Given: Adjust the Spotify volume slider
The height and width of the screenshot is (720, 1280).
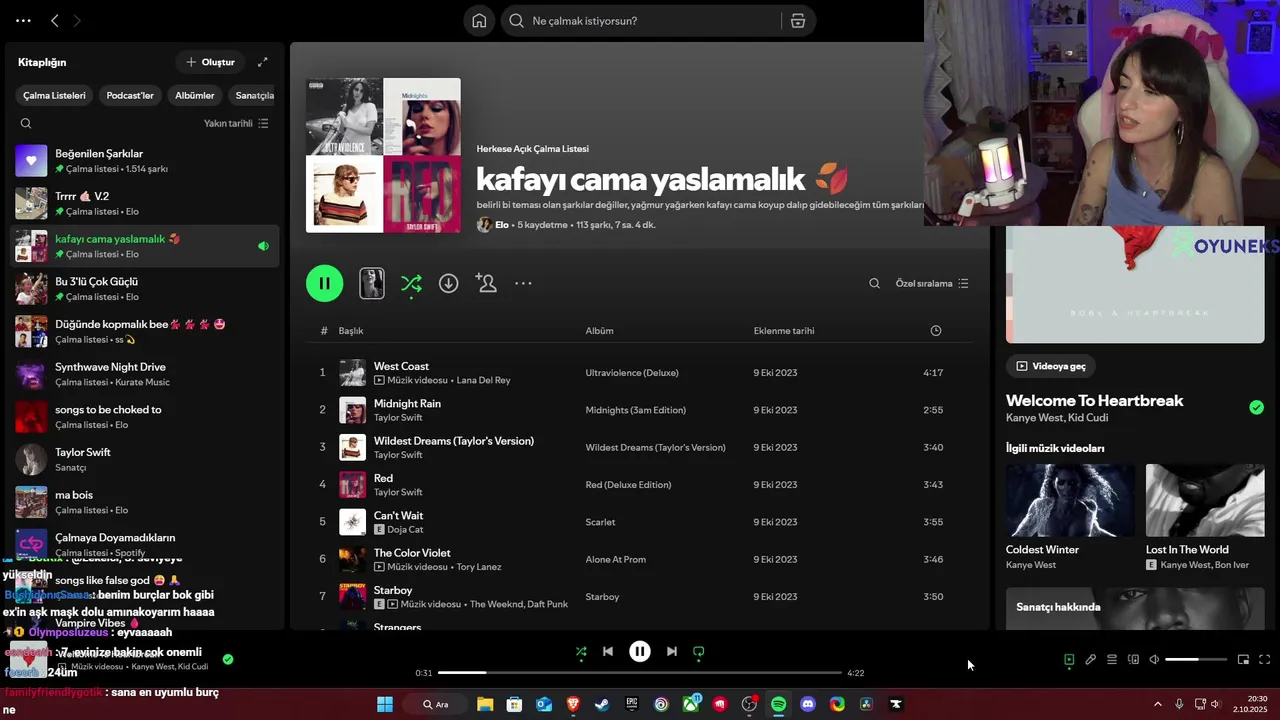Looking at the screenshot, I should coord(1196,660).
